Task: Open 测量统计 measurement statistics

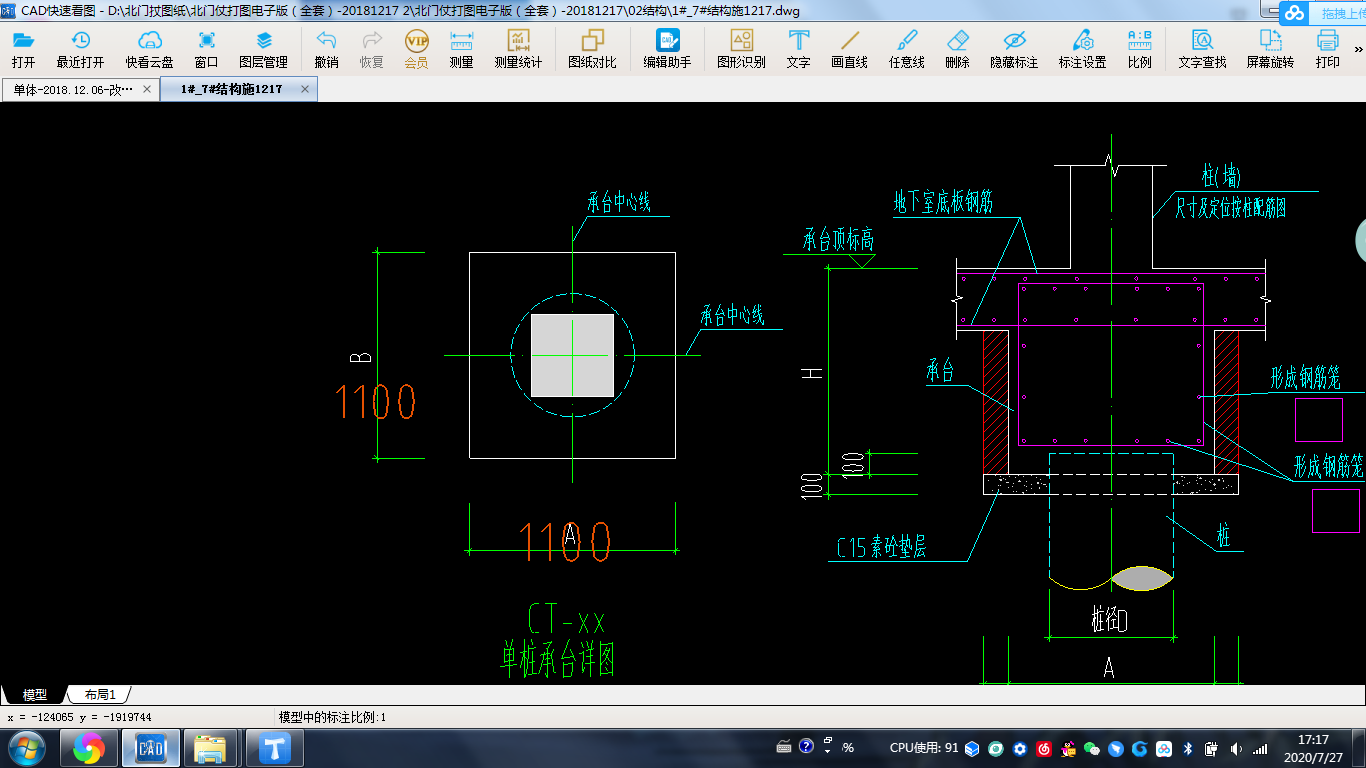Action: [518, 47]
